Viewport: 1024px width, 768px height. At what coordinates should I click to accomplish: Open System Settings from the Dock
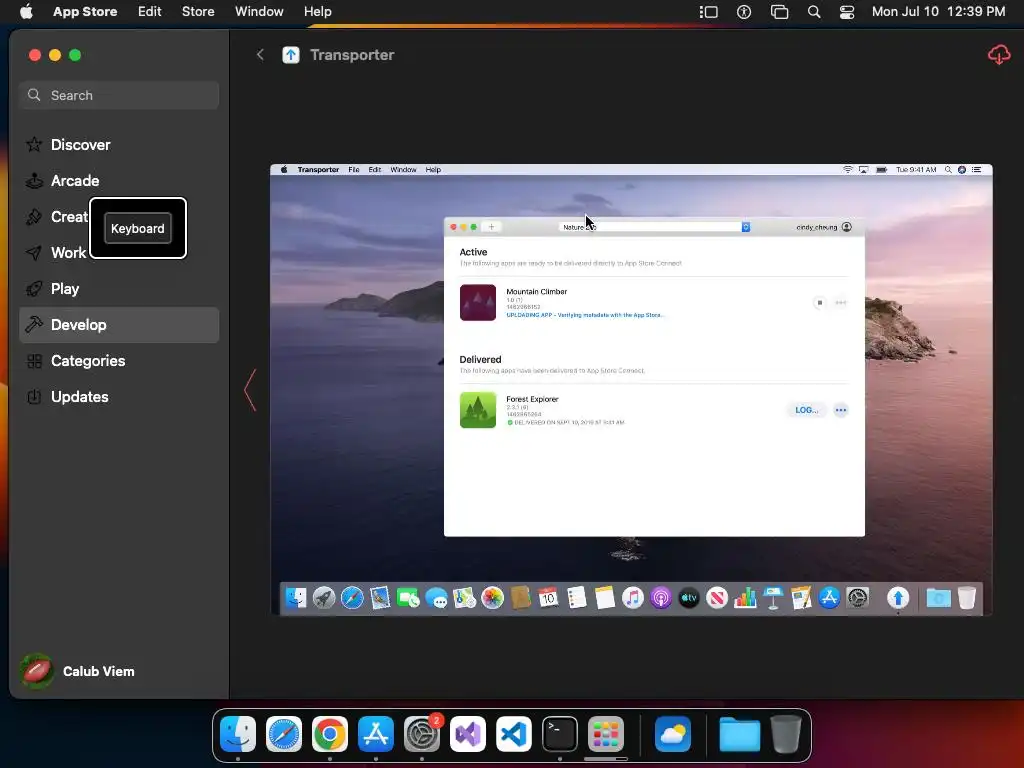coord(422,734)
